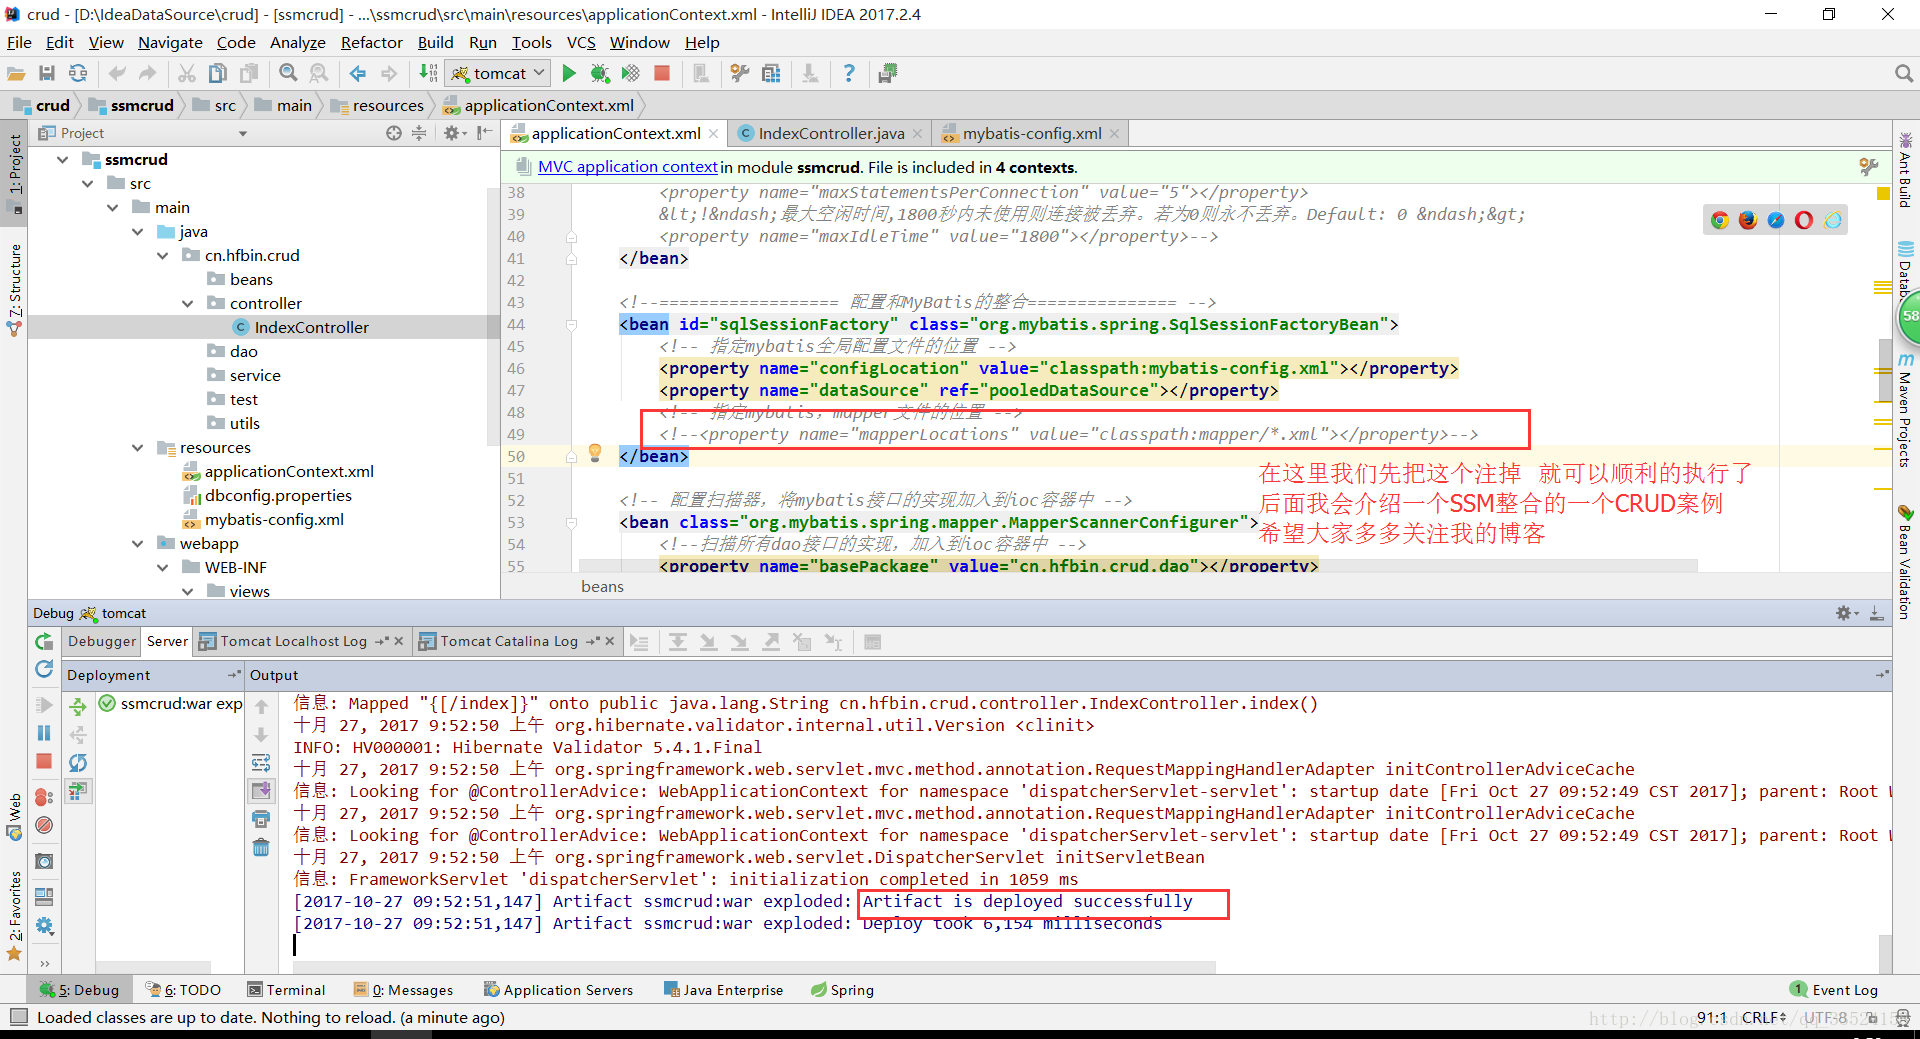Screen dimensions: 1920x1039
Task: Click the Cut scissors icon
Action: [x=187, y=73]
